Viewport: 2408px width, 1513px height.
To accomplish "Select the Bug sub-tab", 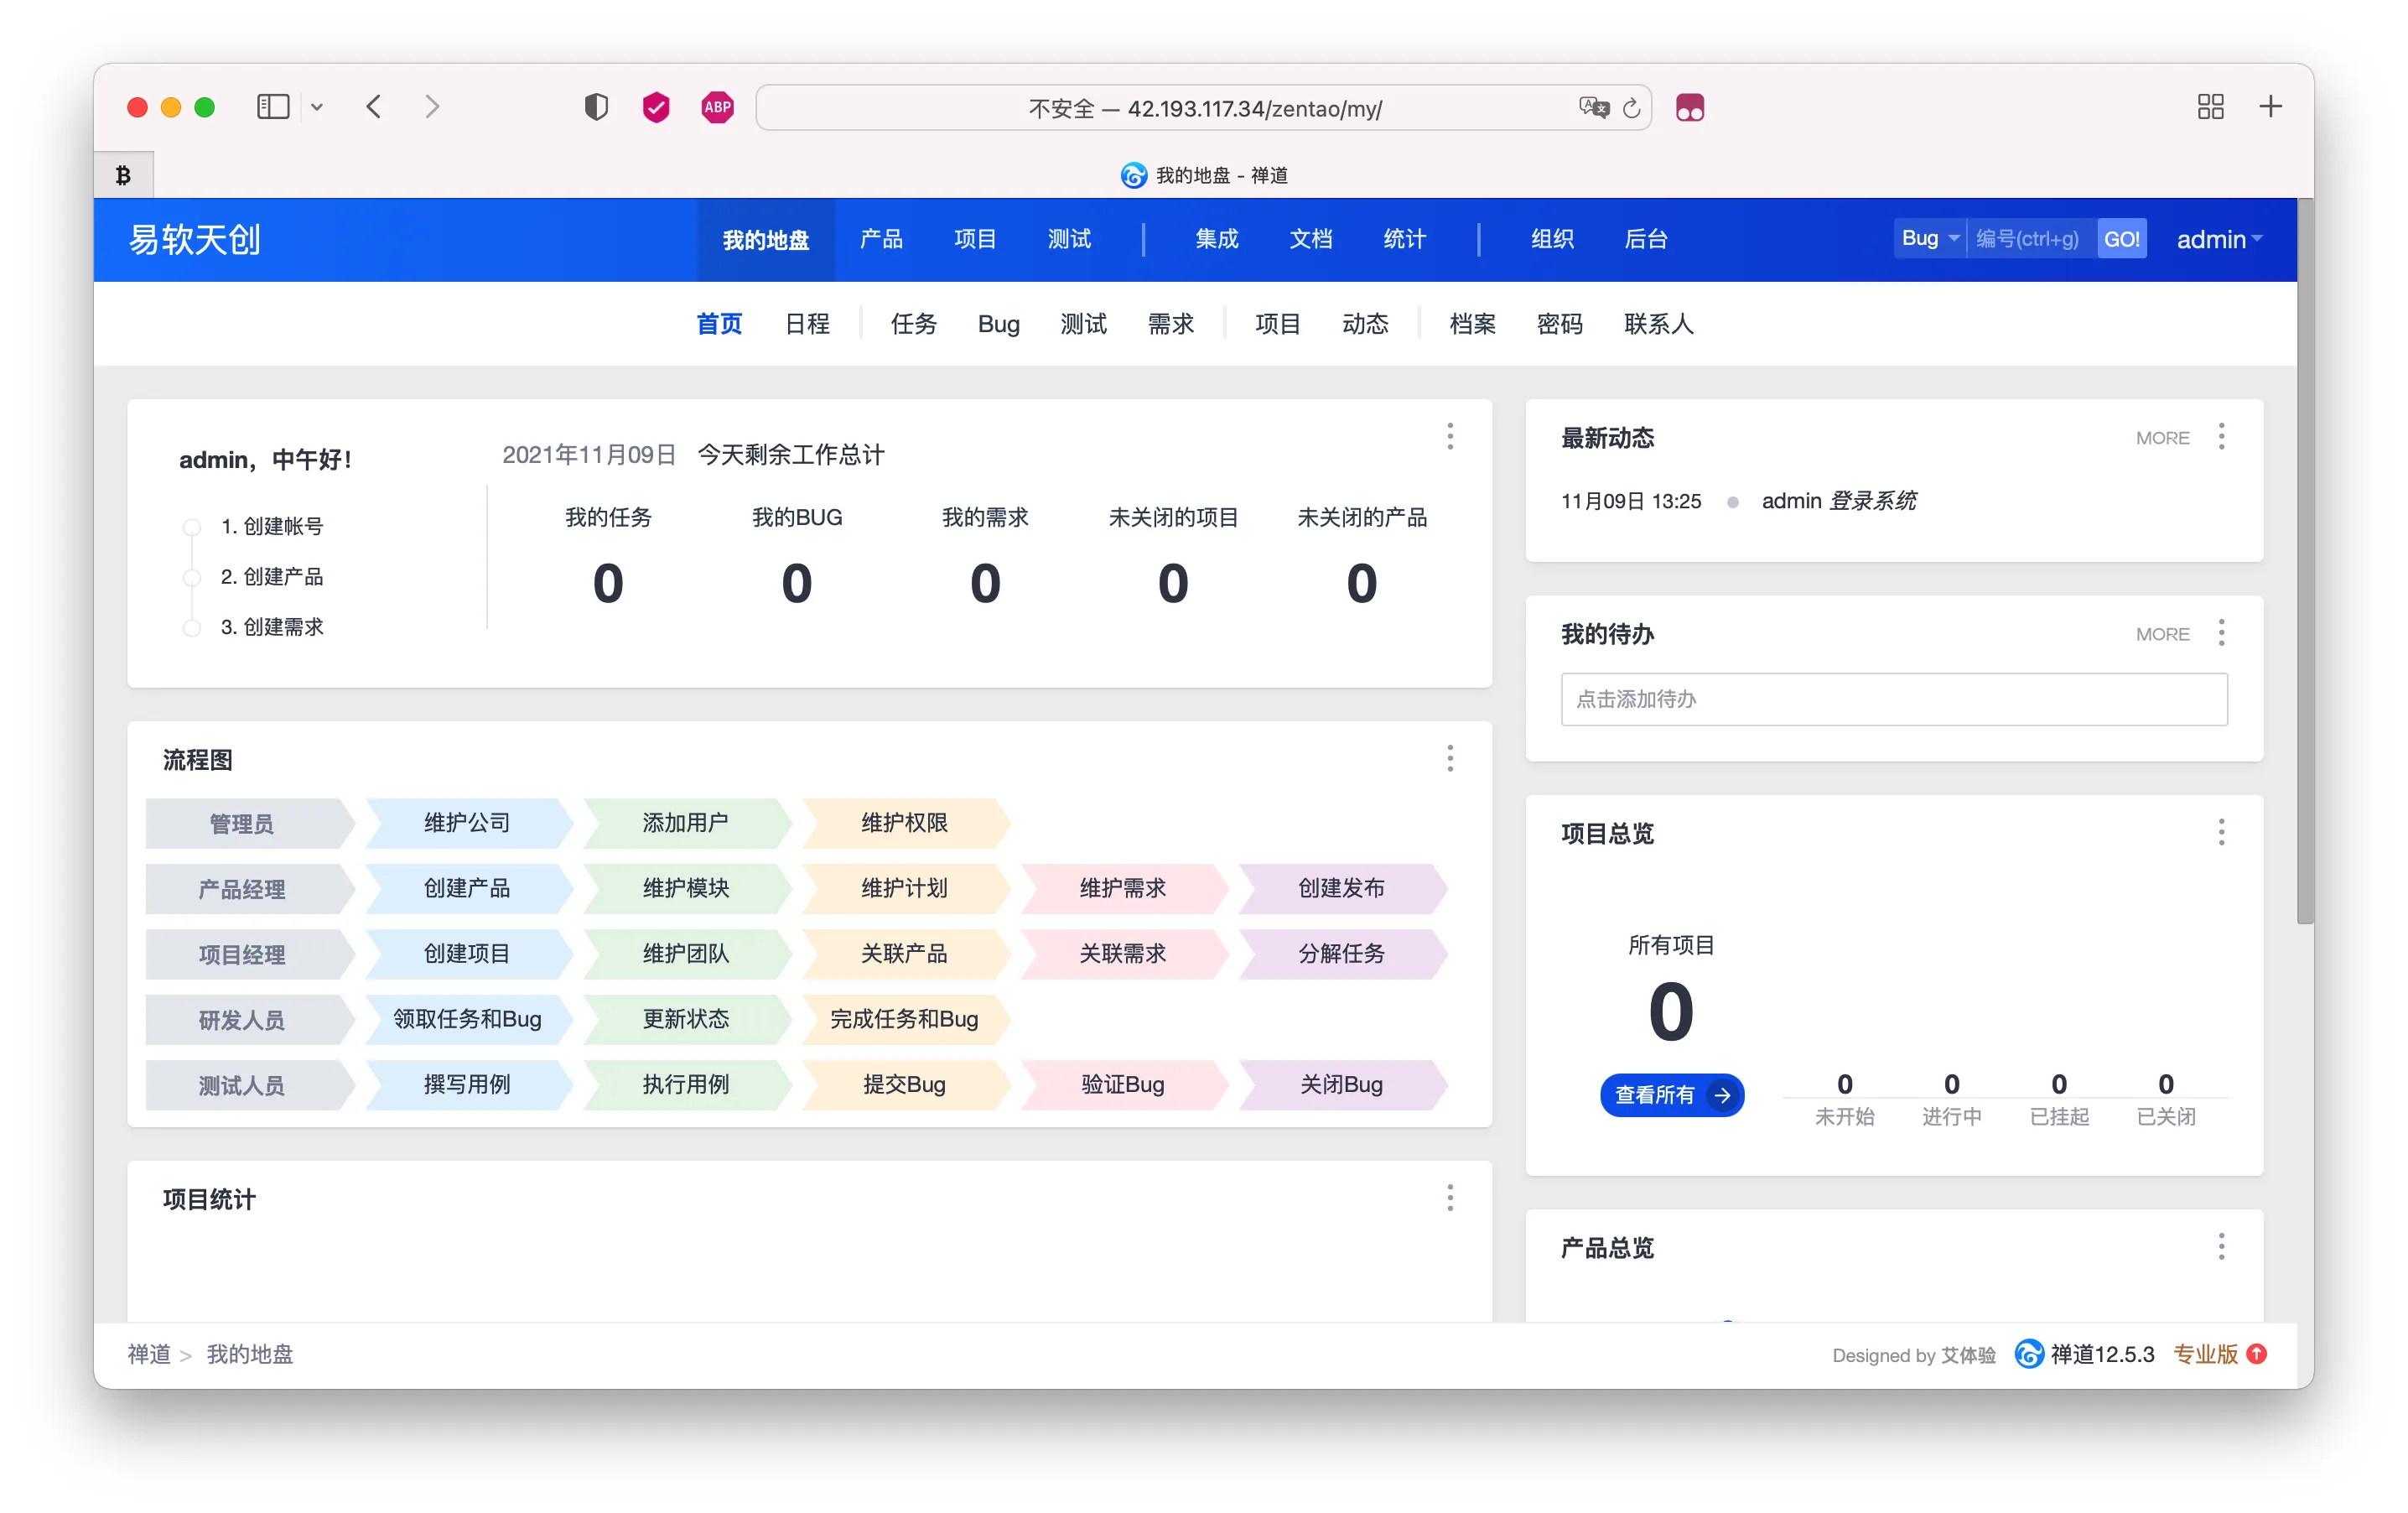I will (x=998, y=324).
